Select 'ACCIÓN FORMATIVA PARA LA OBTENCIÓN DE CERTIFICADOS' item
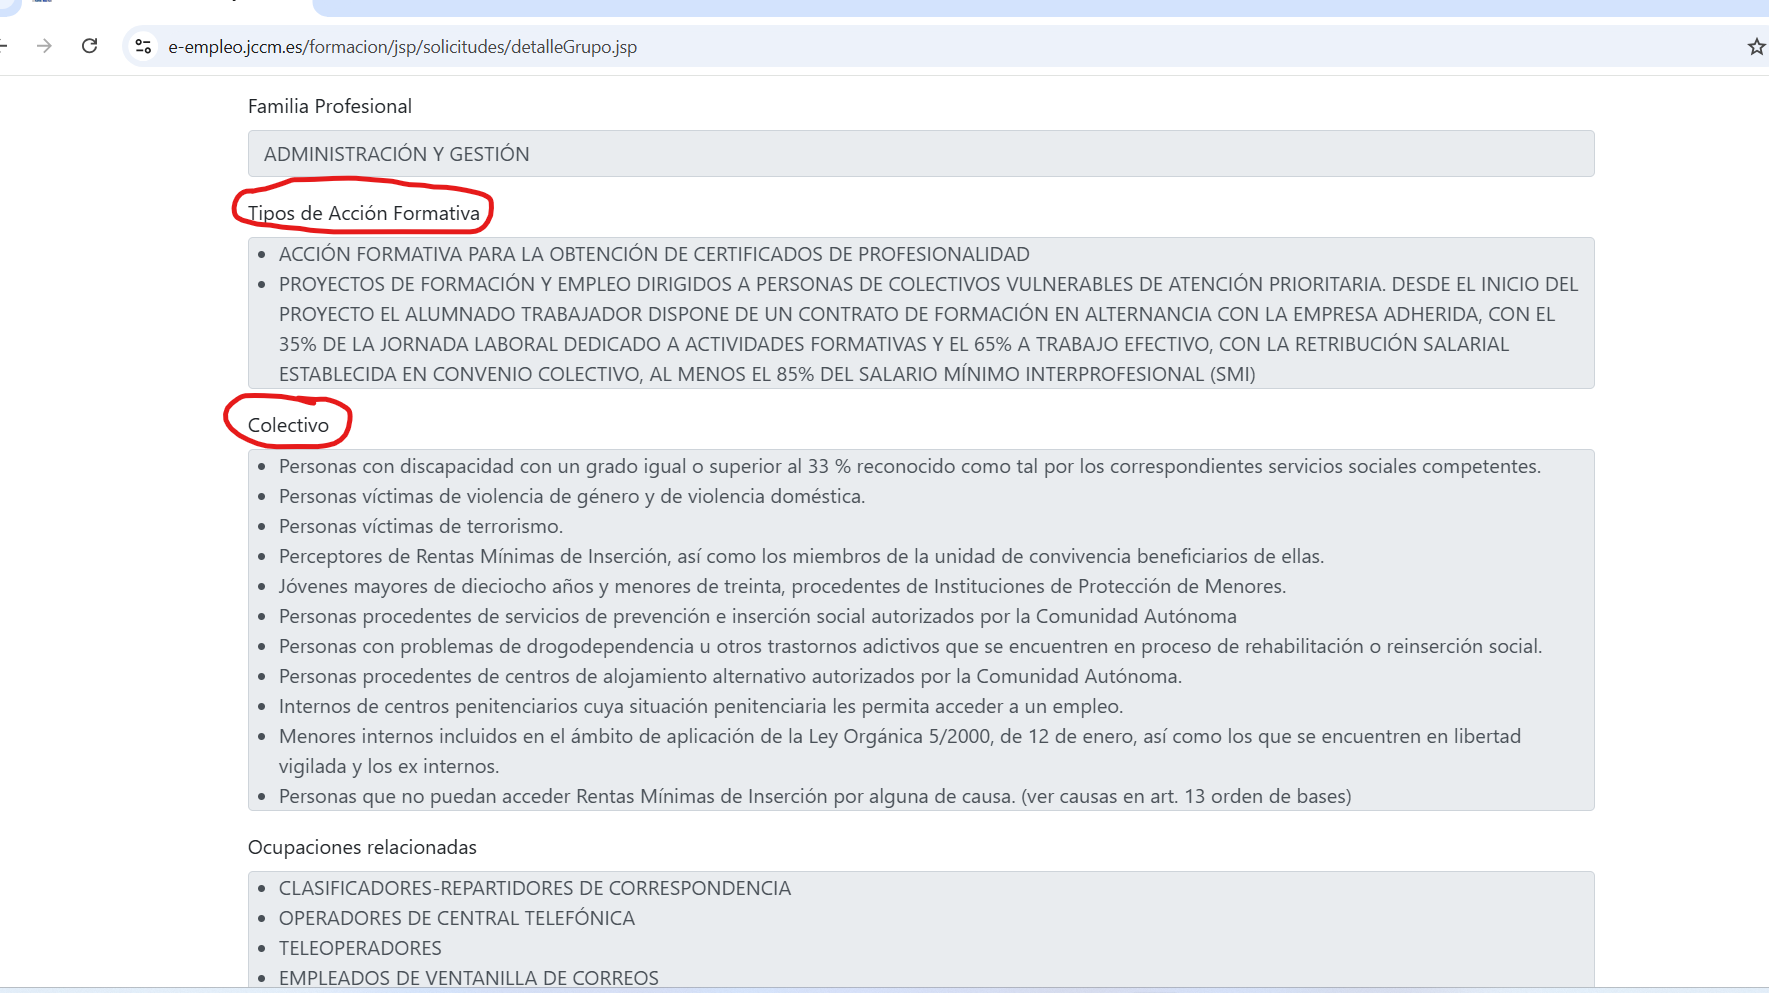The height and width of the screenshot is (993, 1769). point(654,254)
